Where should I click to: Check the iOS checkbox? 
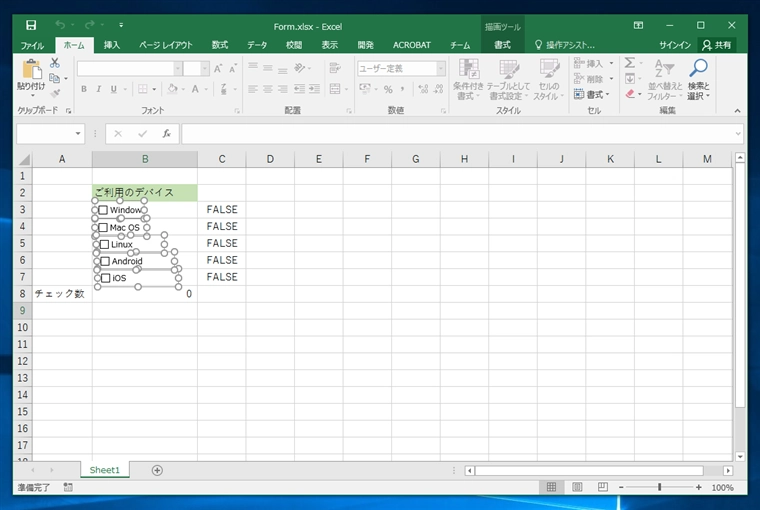click(x=106, y=278)
